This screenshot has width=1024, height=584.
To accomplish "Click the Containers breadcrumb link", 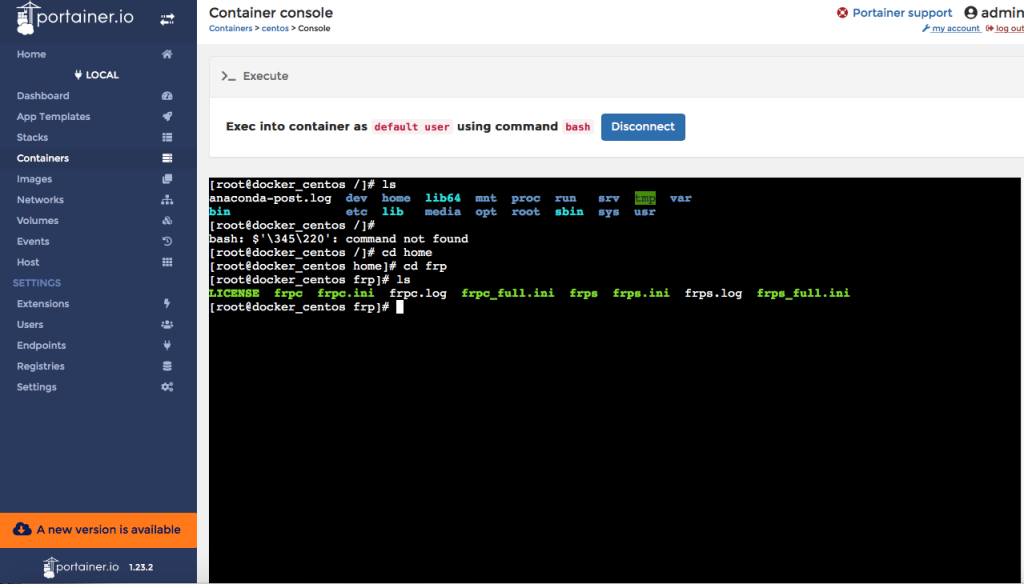I will [230, 29].
